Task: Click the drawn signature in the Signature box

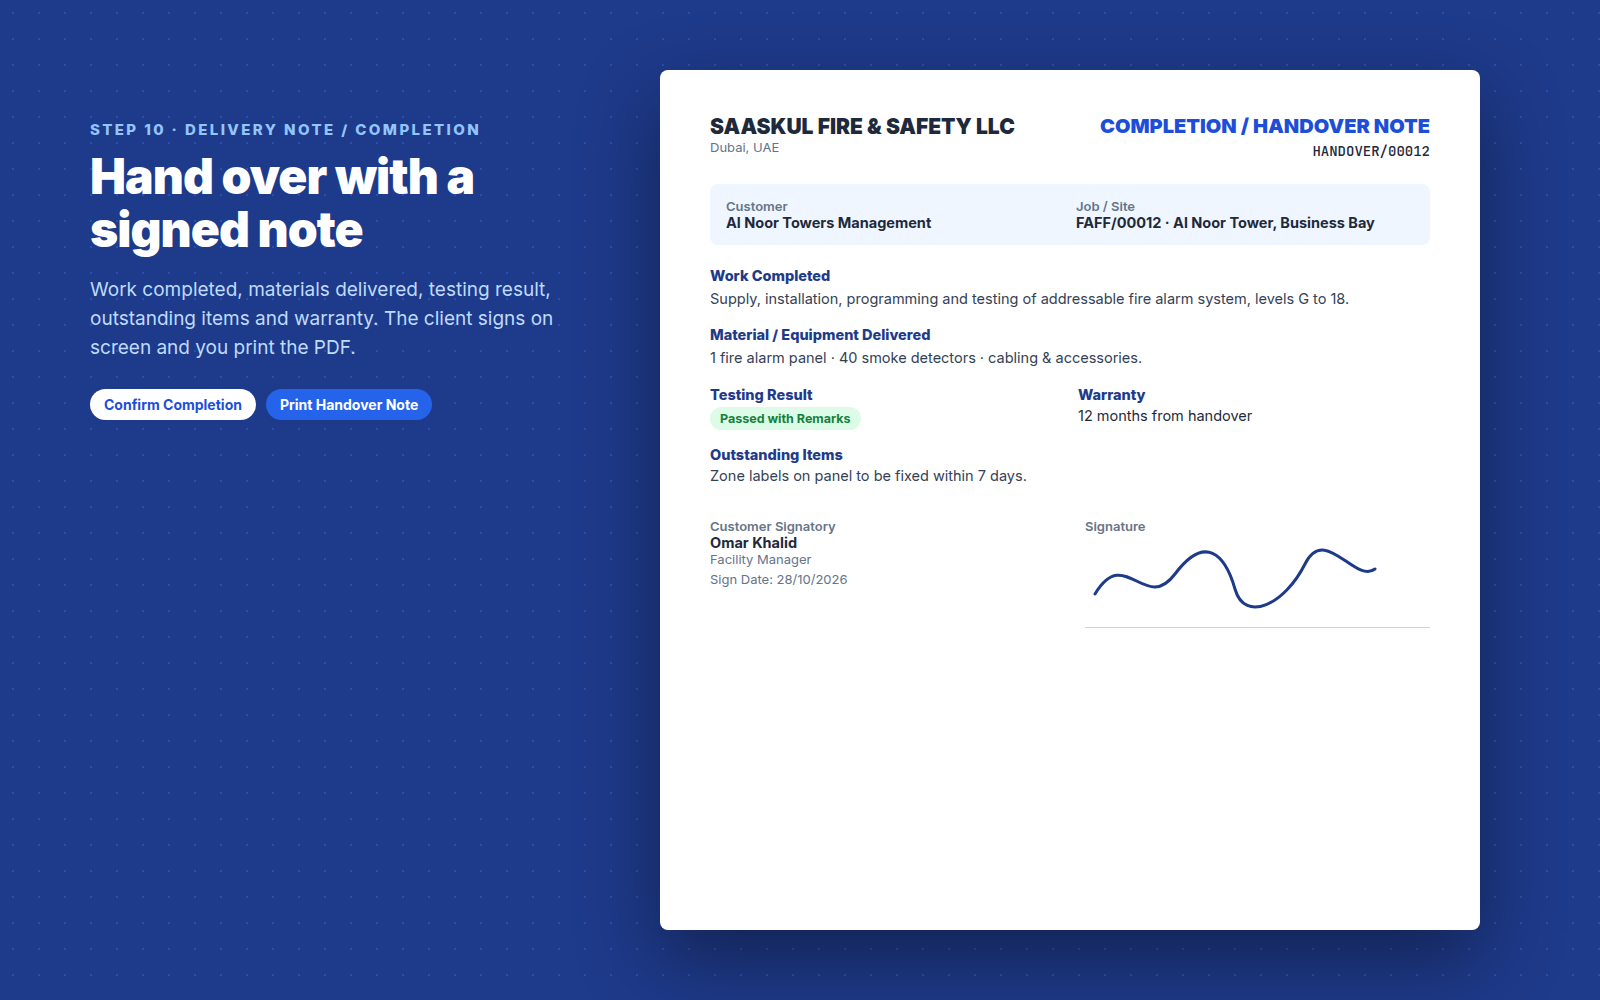Action: click(x=1235, y=578)
